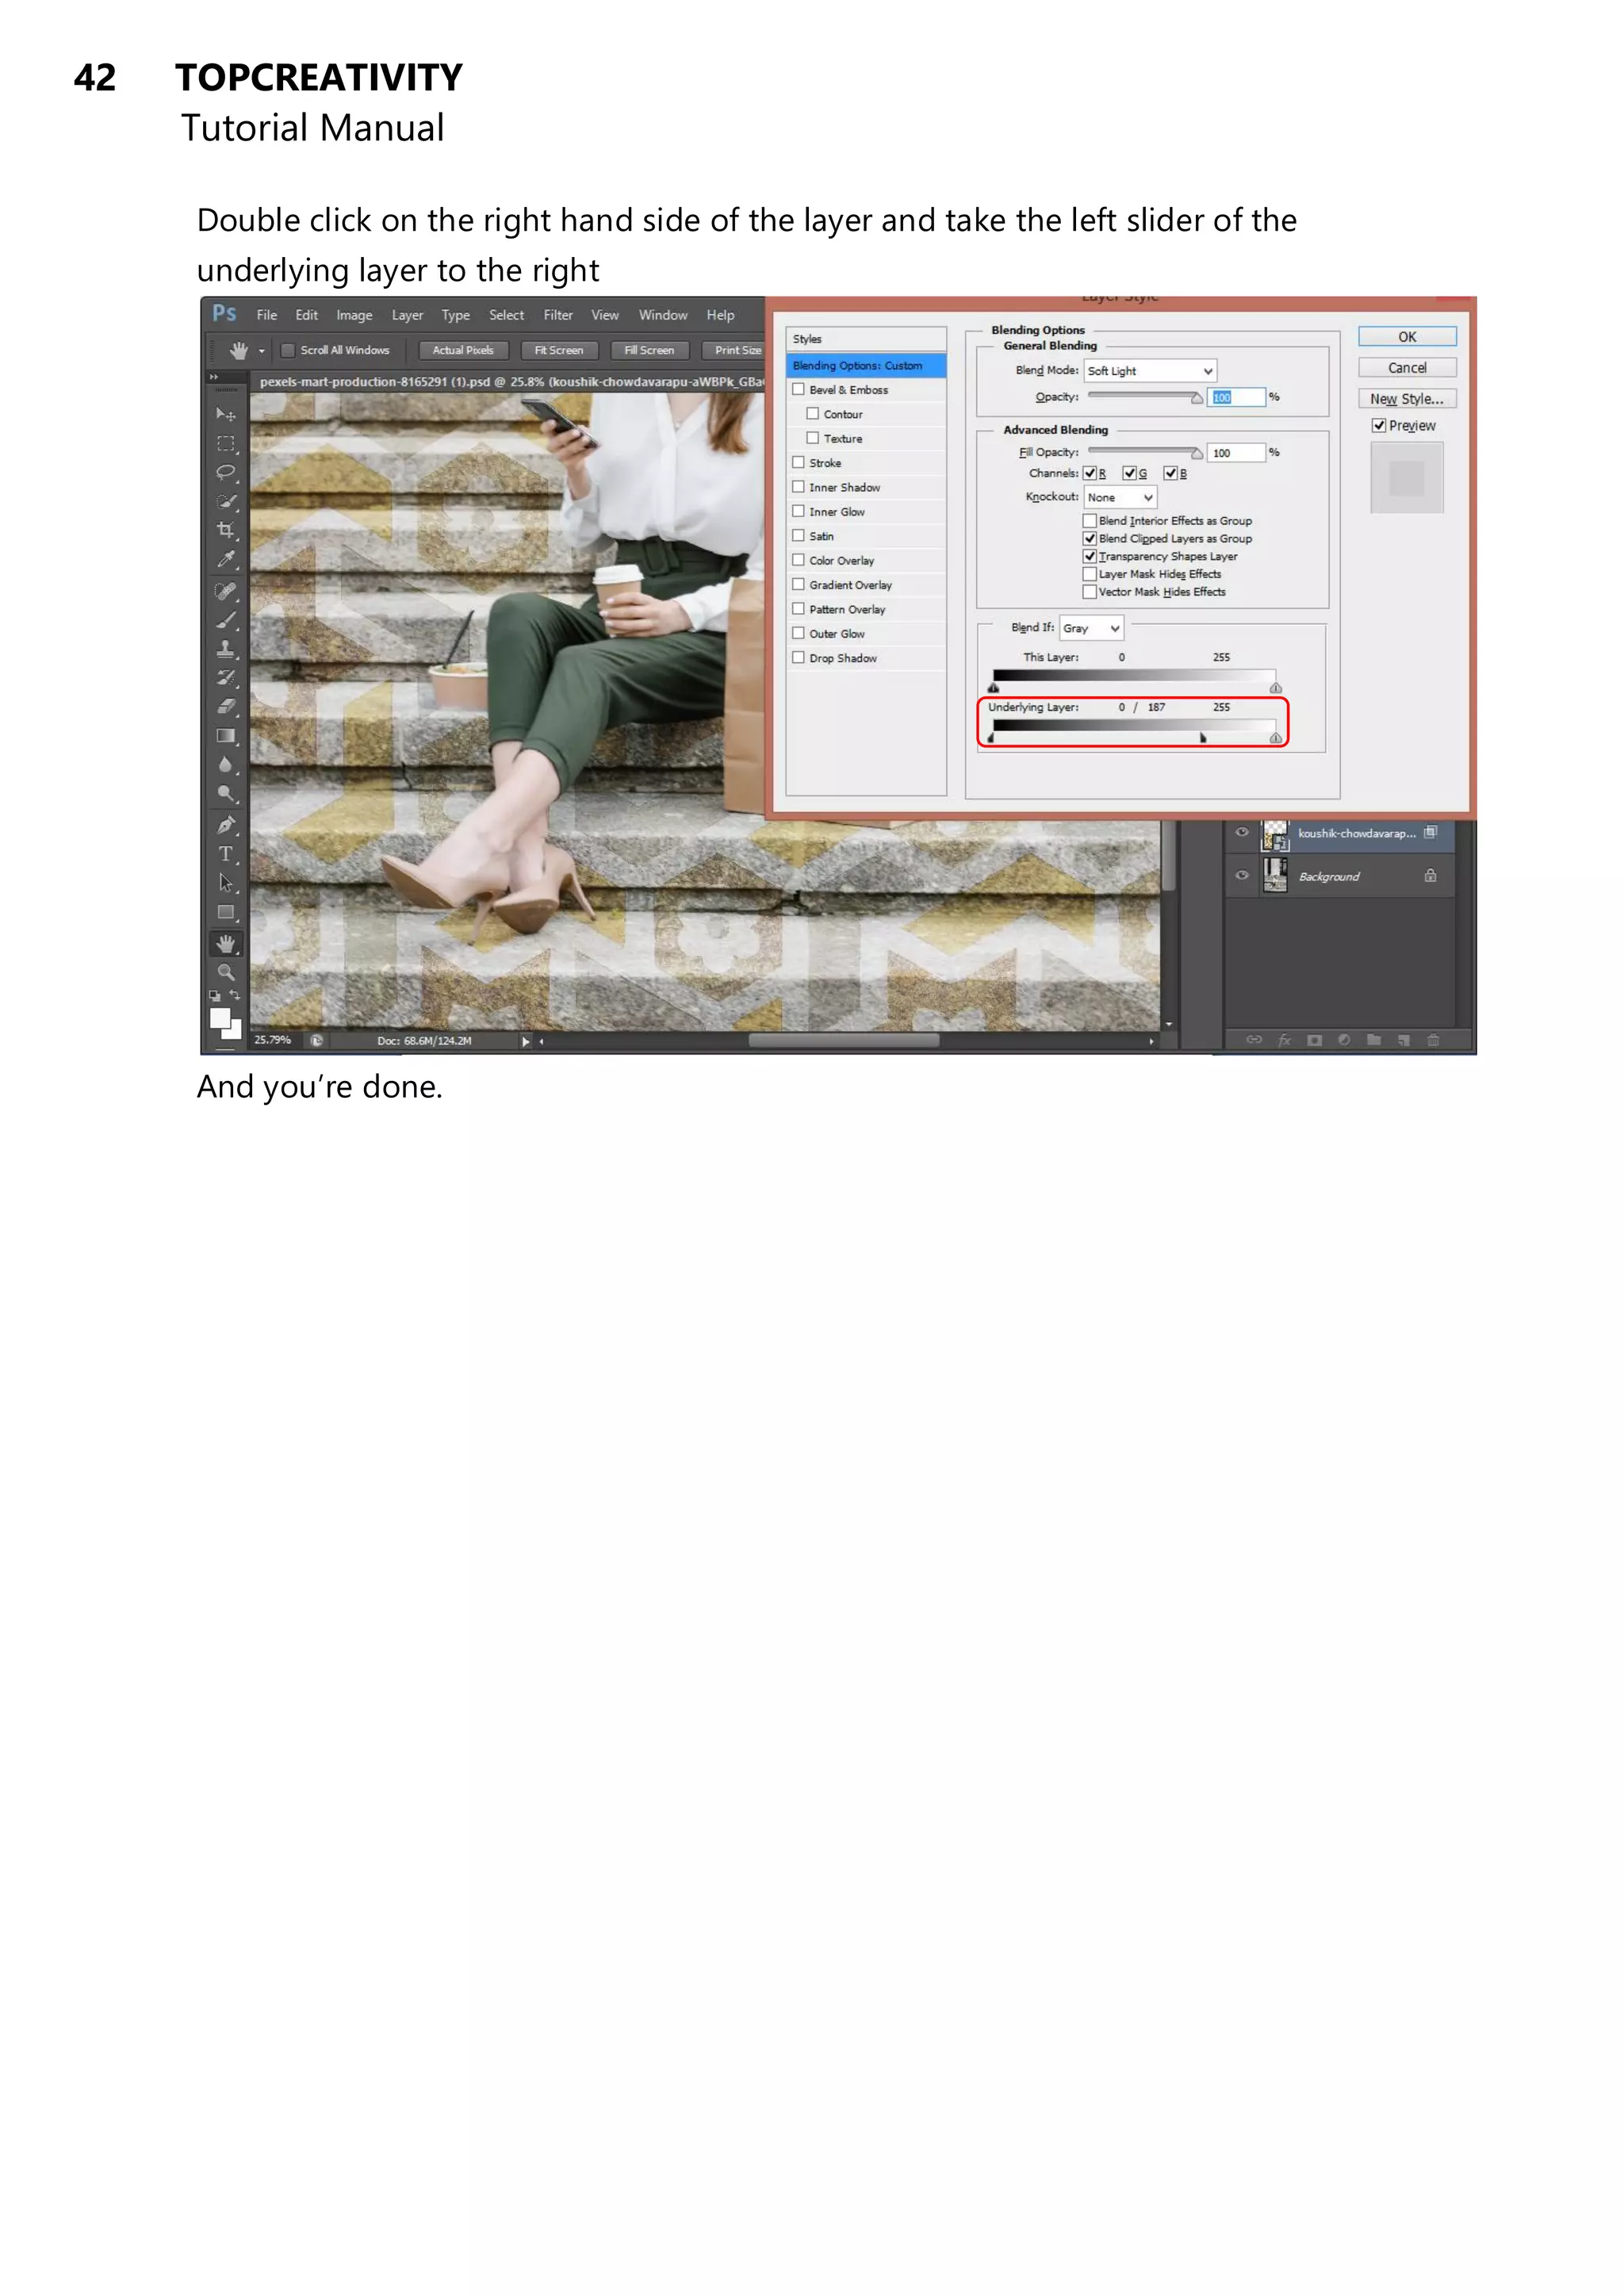Click the new group folder icon
1624x2296 pixels.
tap(1374, 1040)
